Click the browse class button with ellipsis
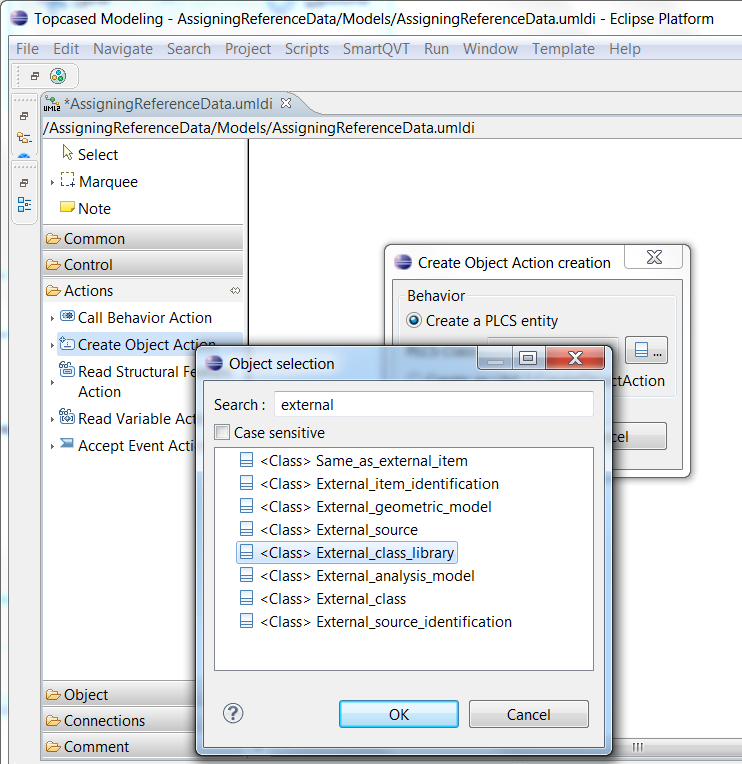Image resolution: width=742 pixels, height=764 pixels. (646, 350)
